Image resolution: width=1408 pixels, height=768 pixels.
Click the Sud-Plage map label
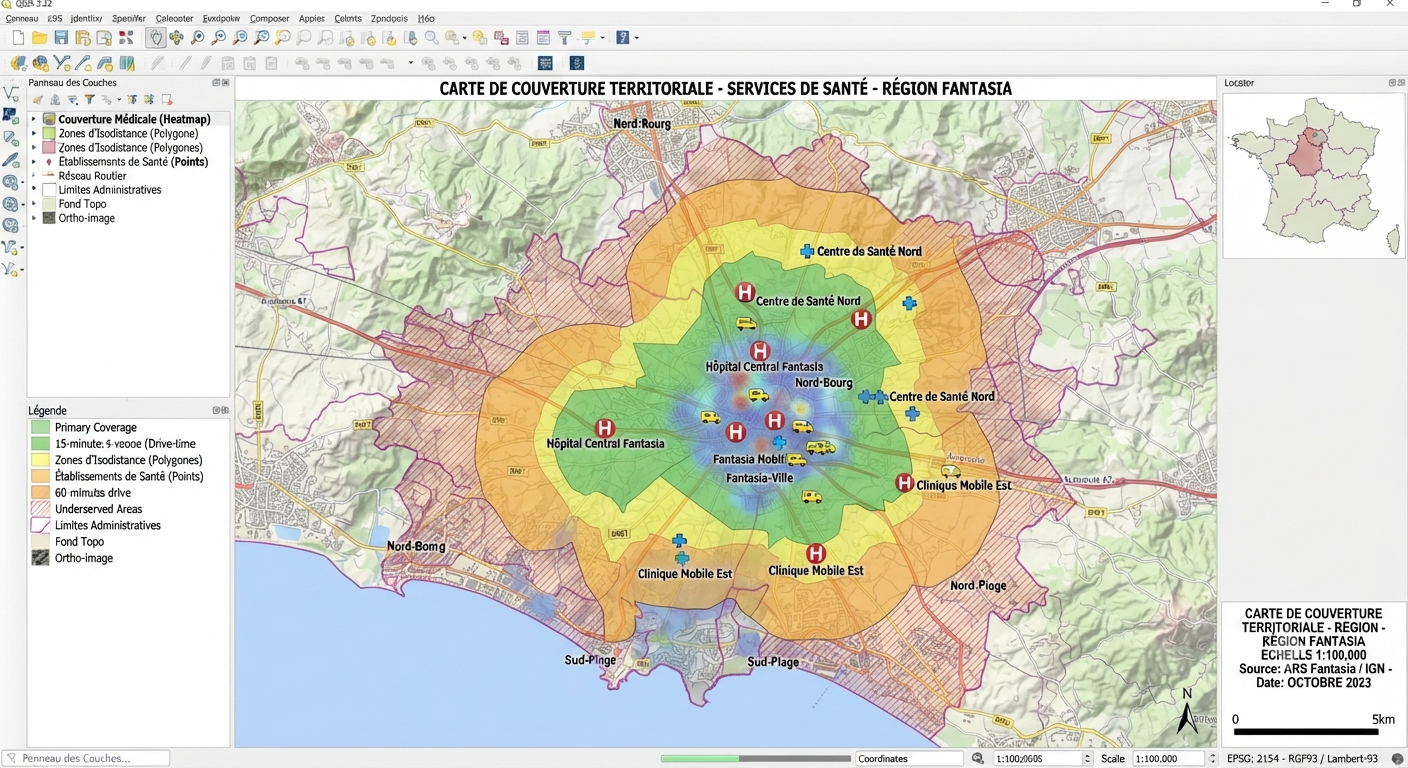pos(773,662)
